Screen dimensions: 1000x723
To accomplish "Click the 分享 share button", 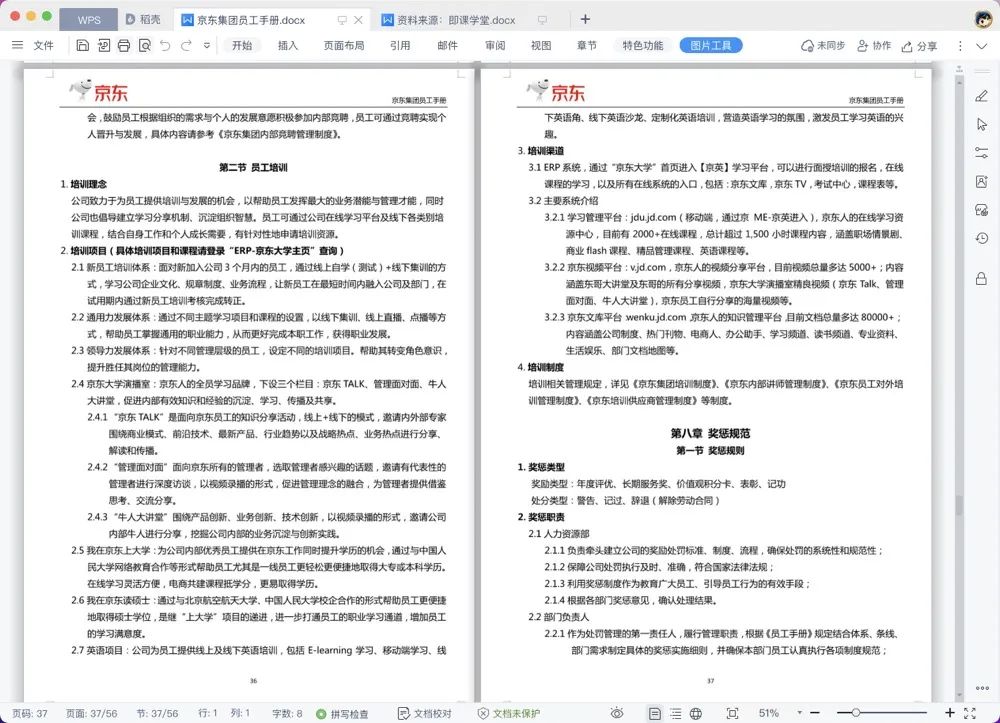I will (x=919, y=46).
